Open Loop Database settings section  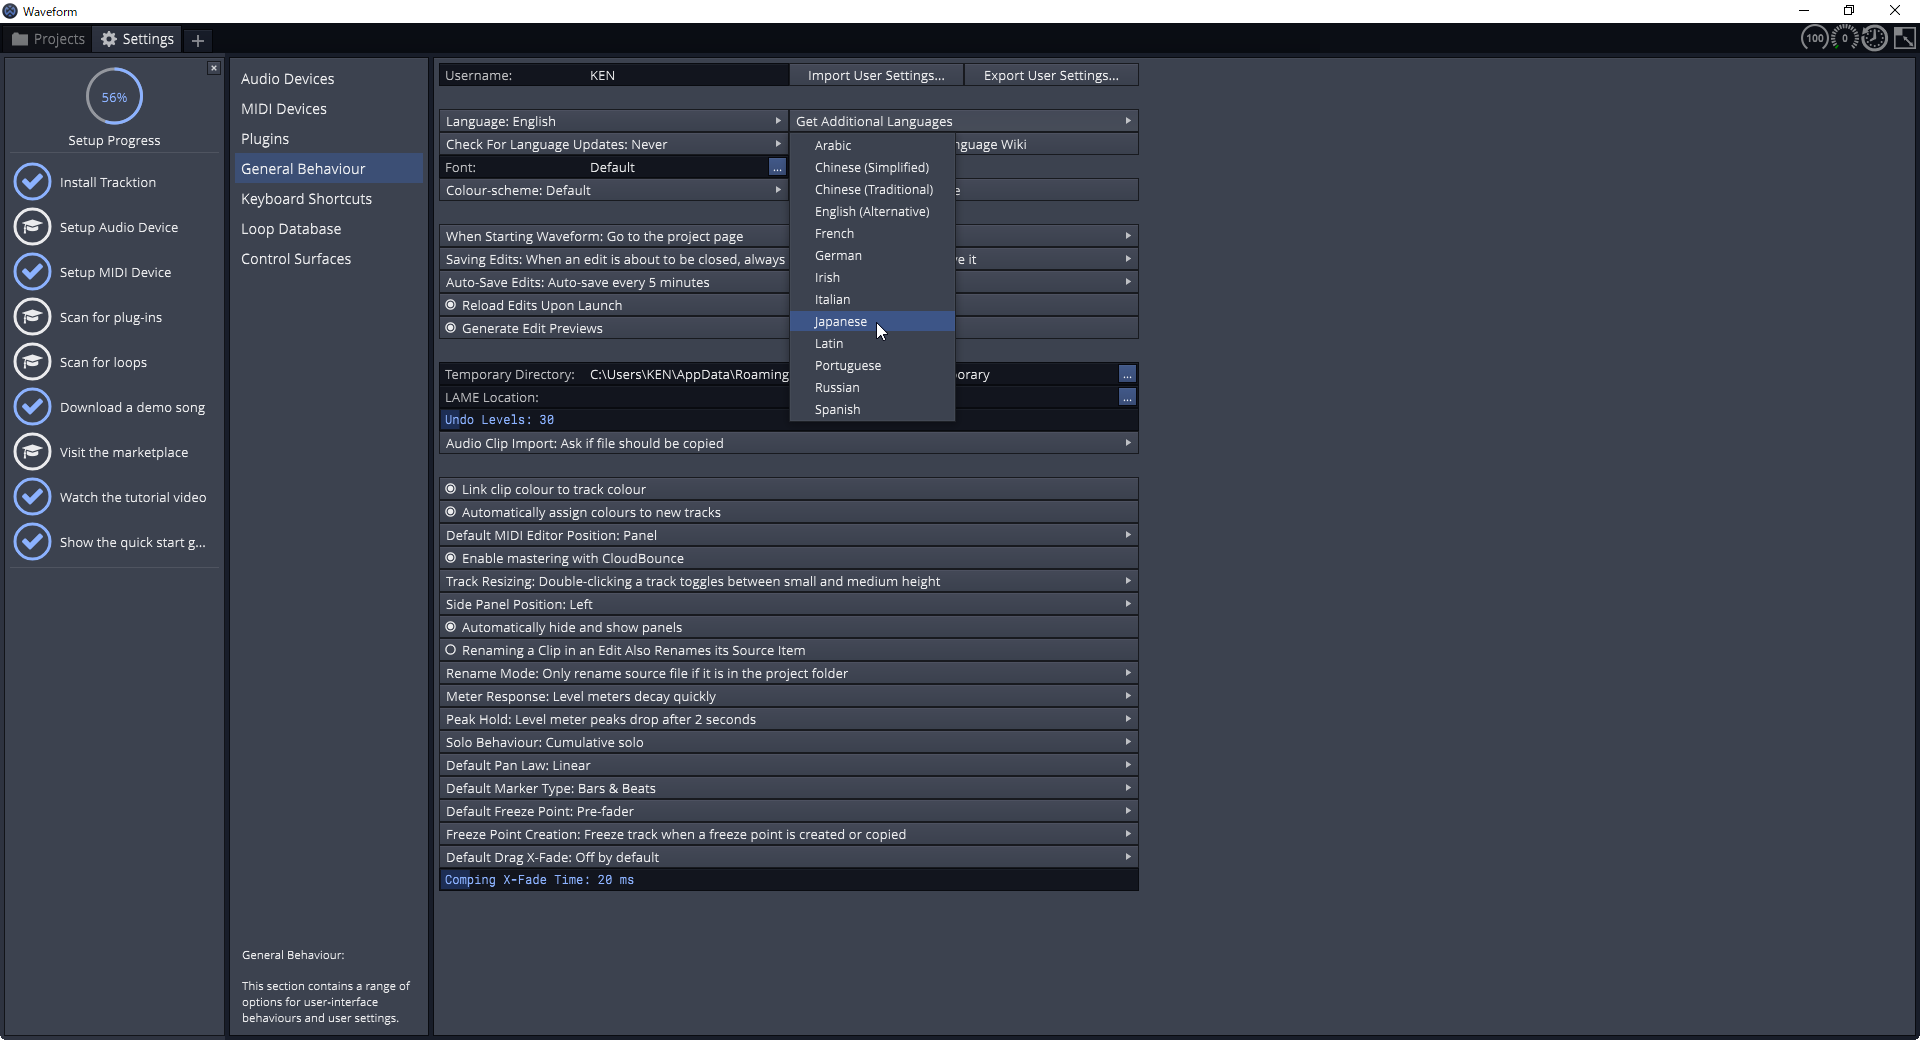click(x=329, y=229)
